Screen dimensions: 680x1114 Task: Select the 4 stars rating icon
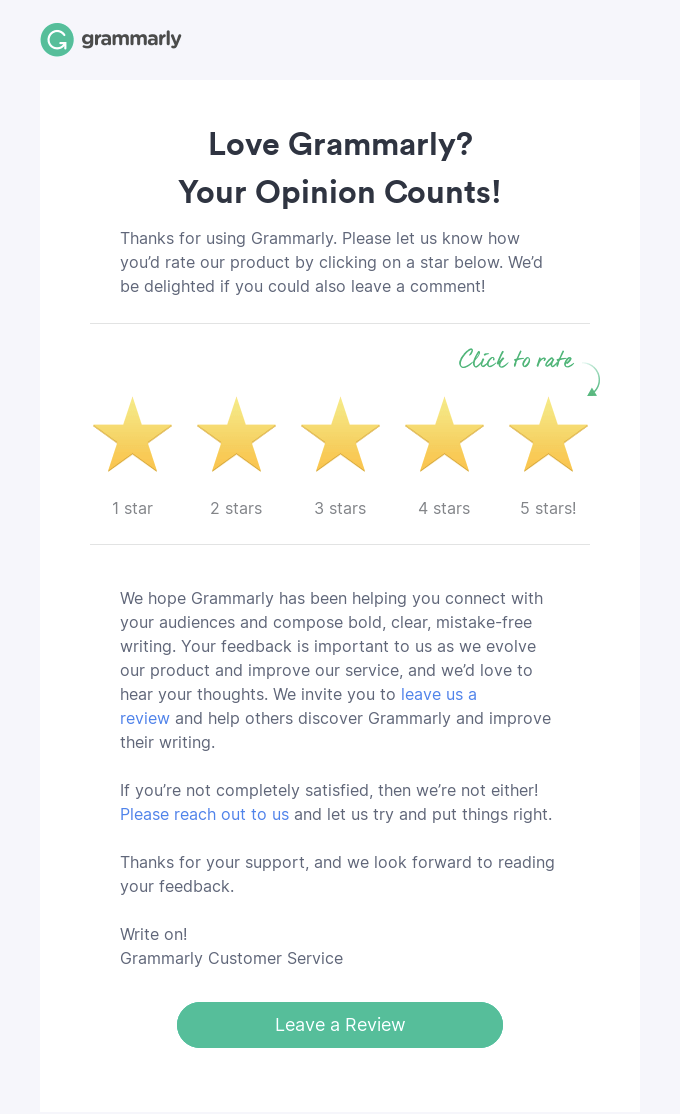click(444, 435)
